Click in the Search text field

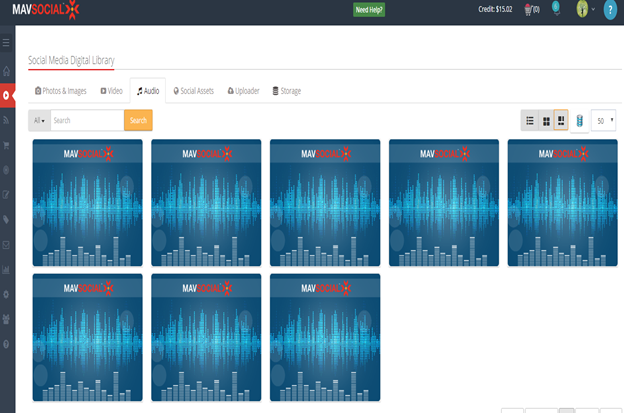(87, 120)
